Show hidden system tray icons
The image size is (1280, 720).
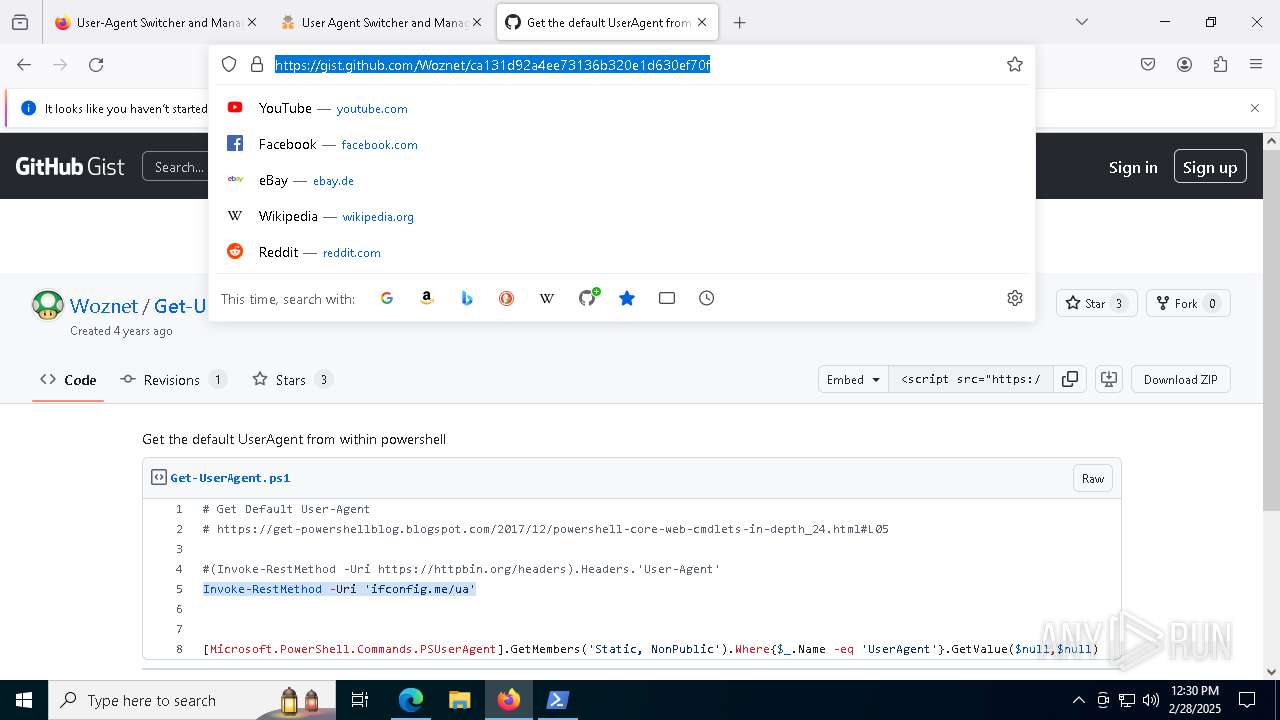(1078, 700)
